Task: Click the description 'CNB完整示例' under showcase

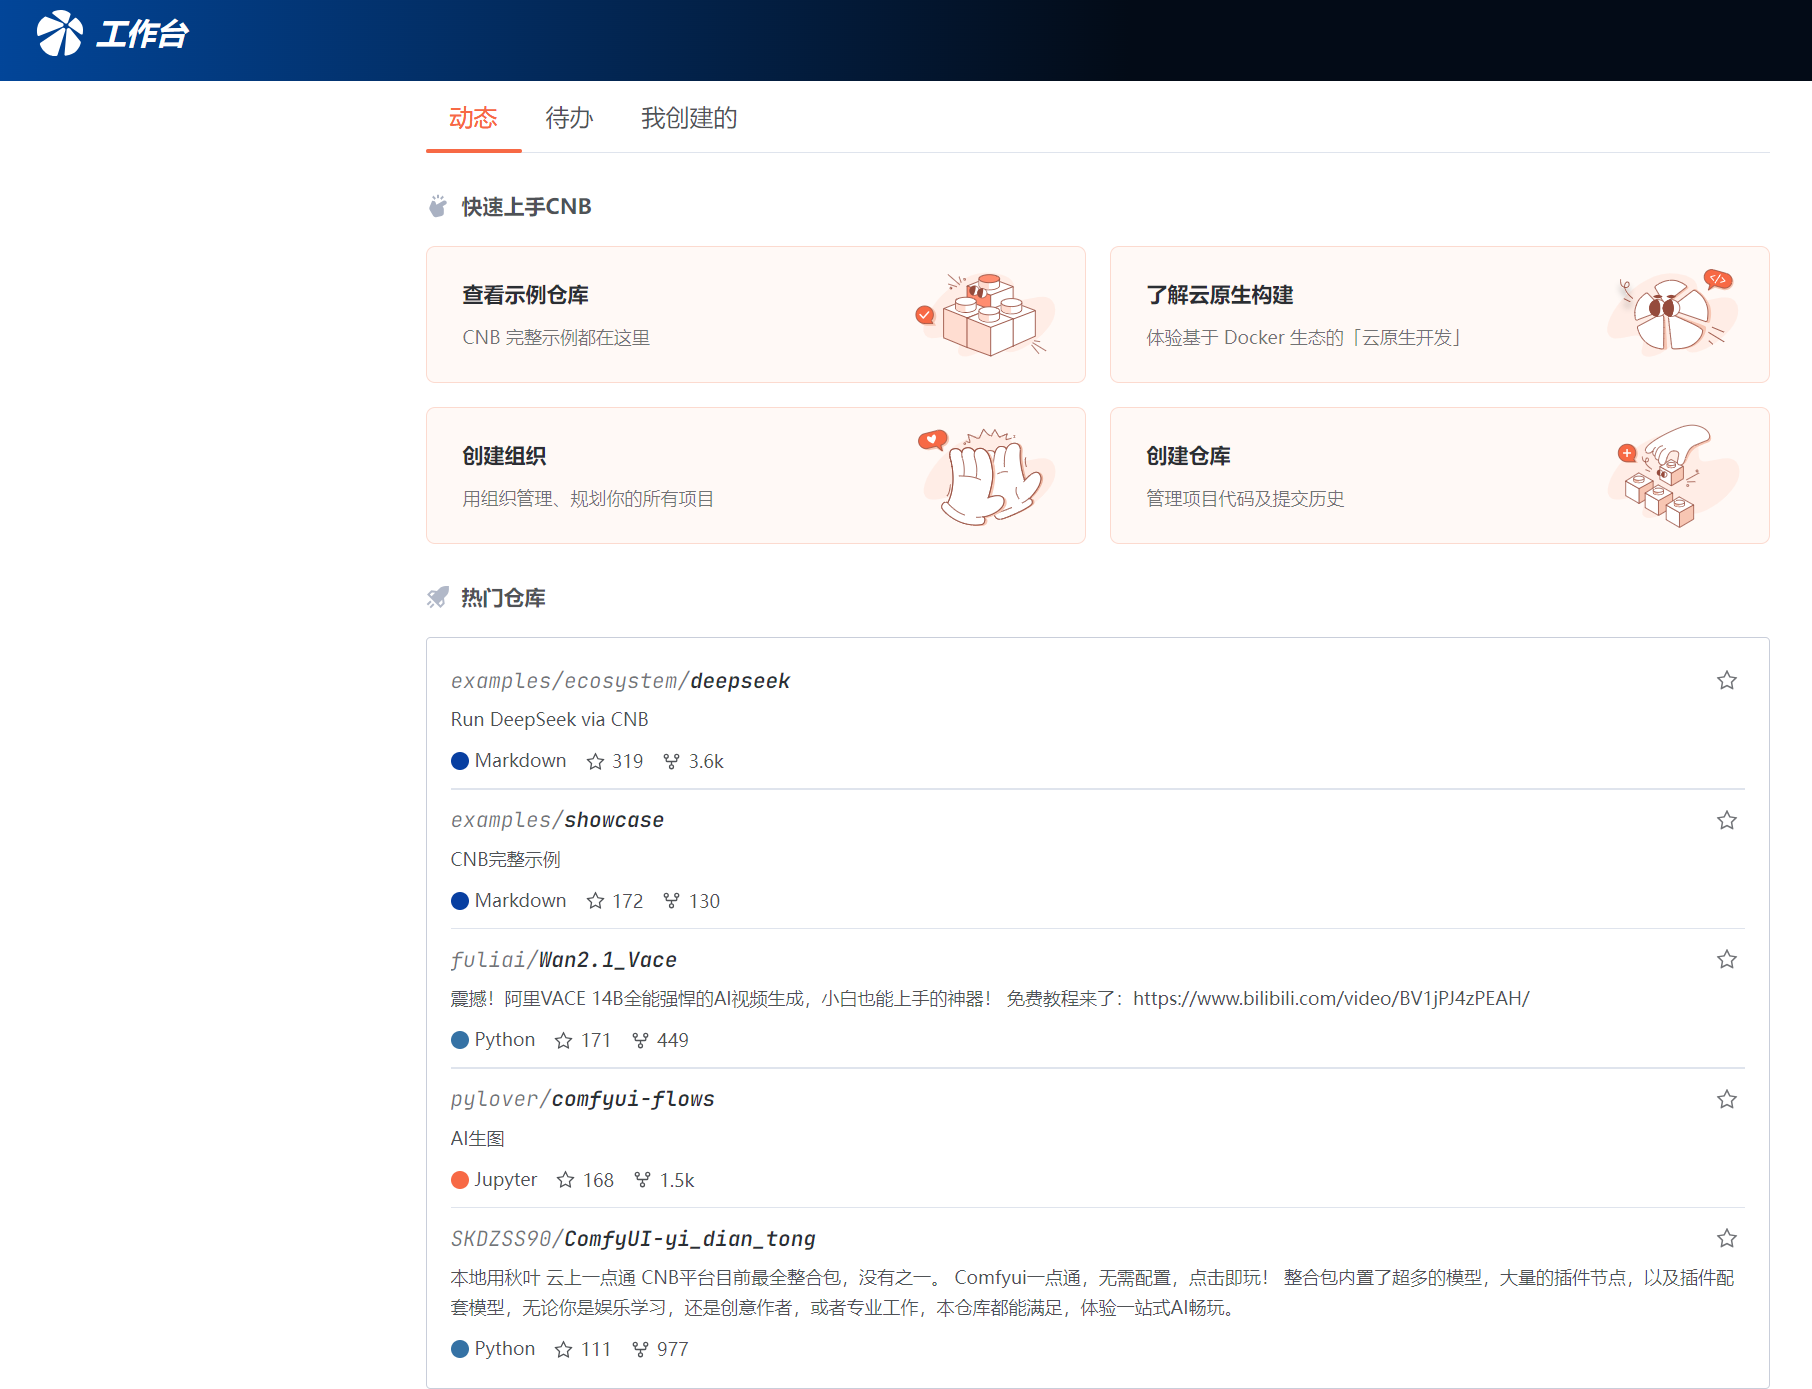Action: pos(505,859)
